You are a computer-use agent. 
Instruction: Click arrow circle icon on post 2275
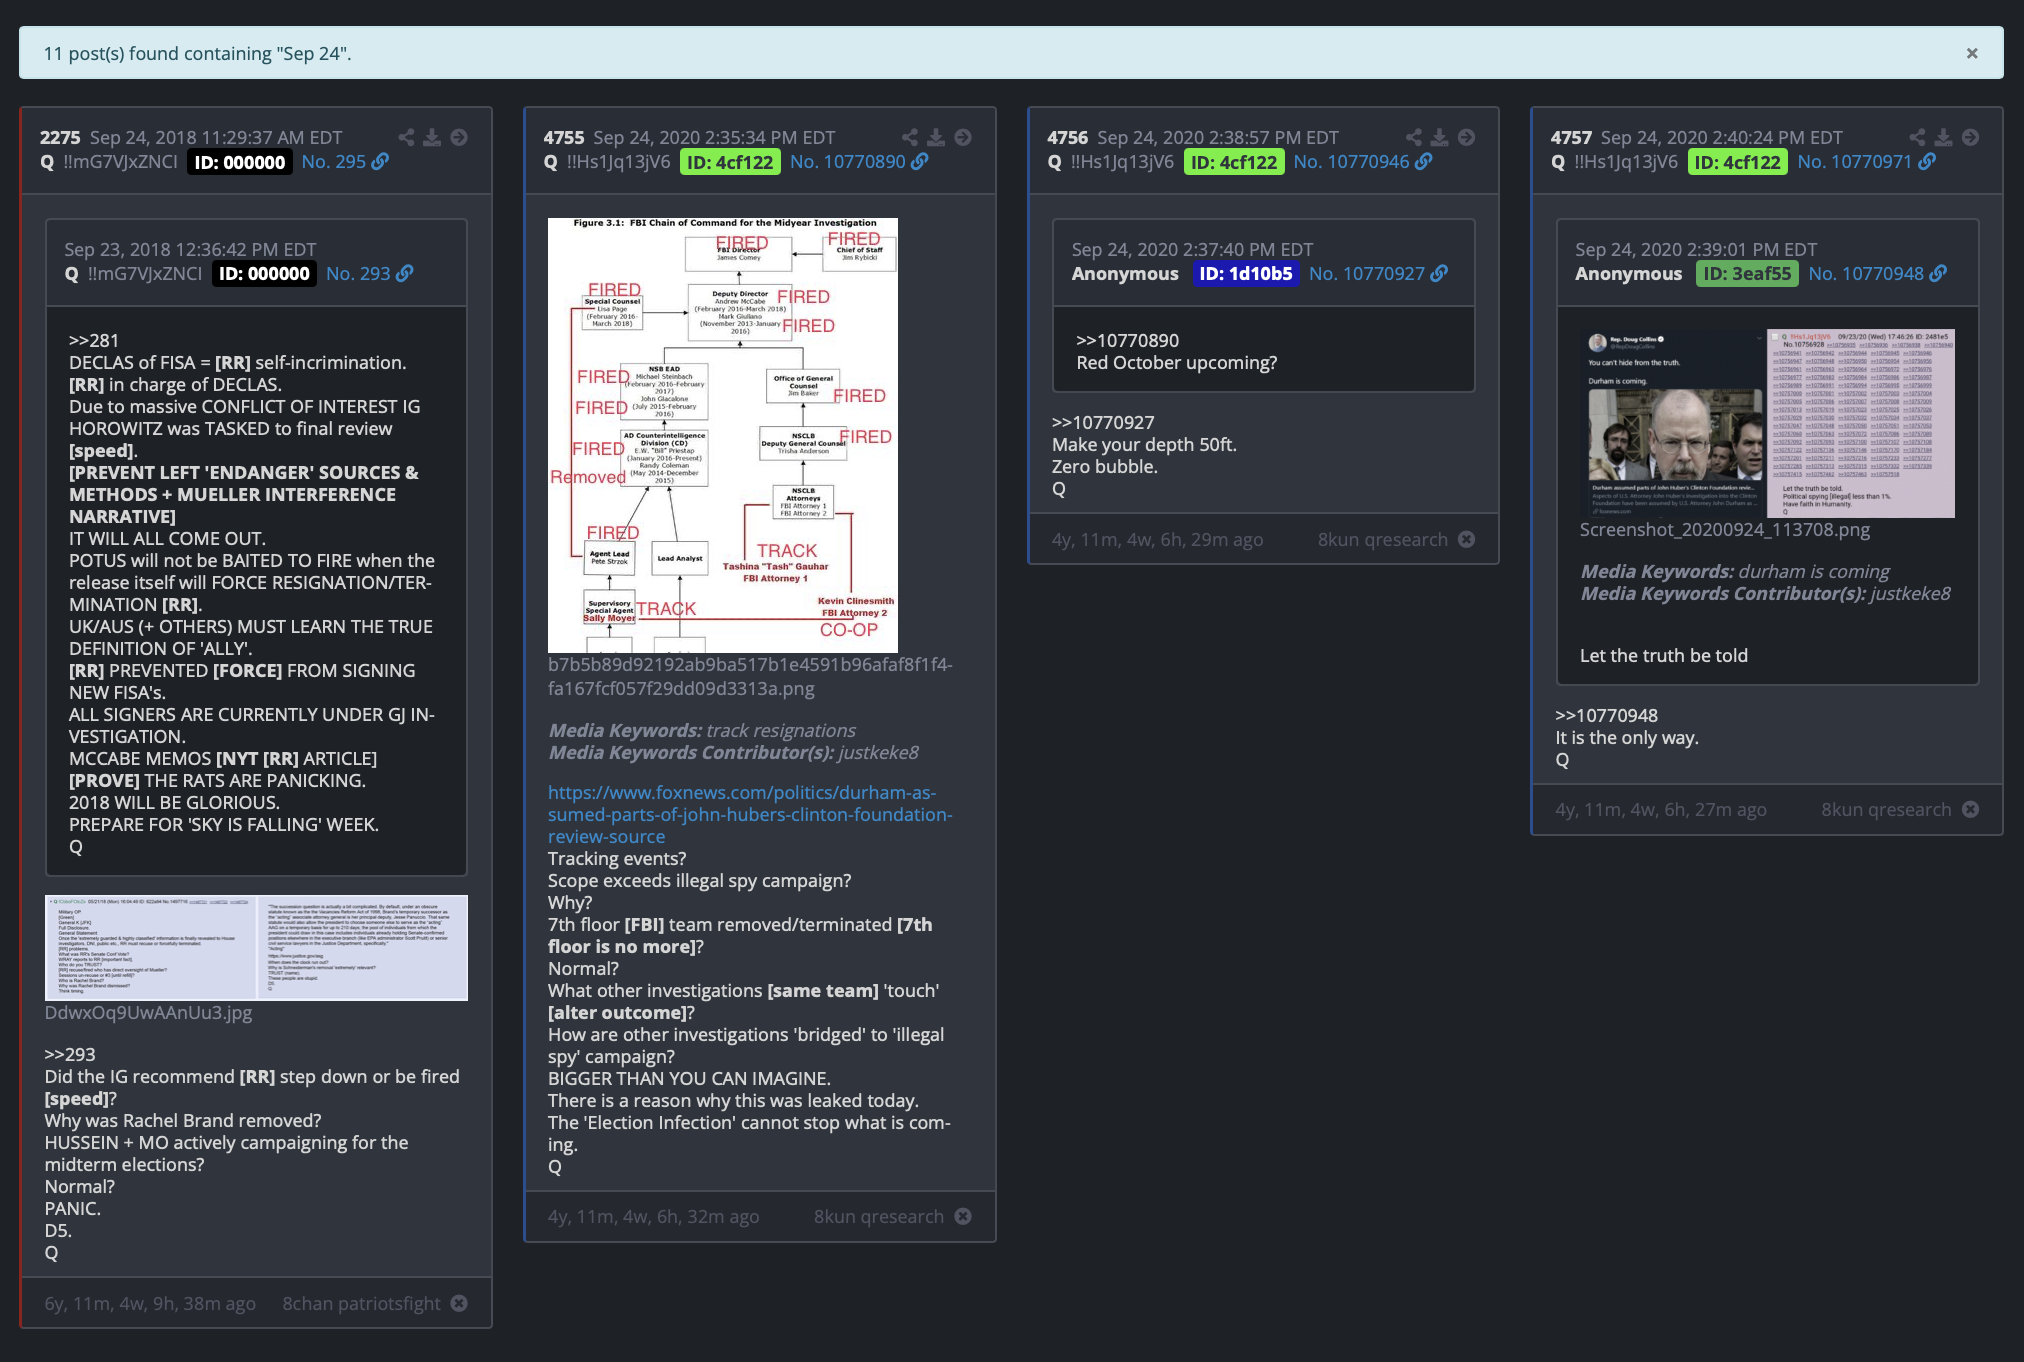point(459,138)
